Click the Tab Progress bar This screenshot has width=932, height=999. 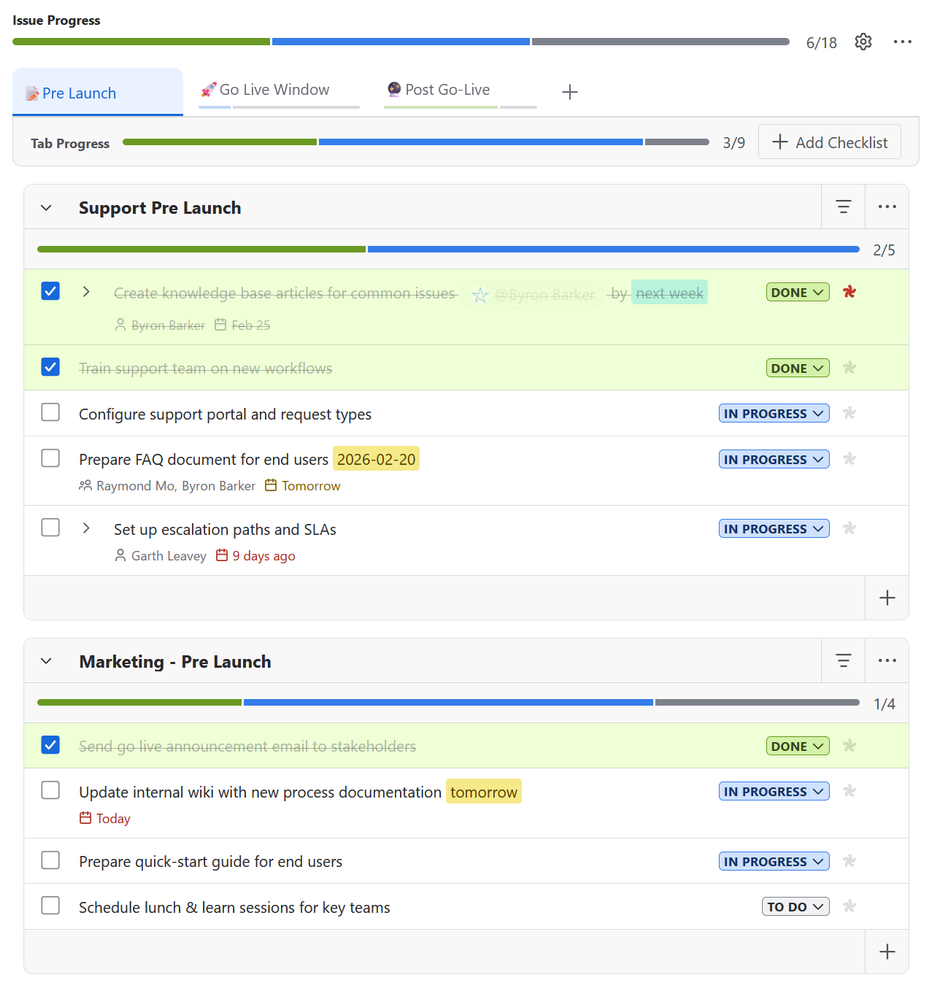[x=416, y=142]
